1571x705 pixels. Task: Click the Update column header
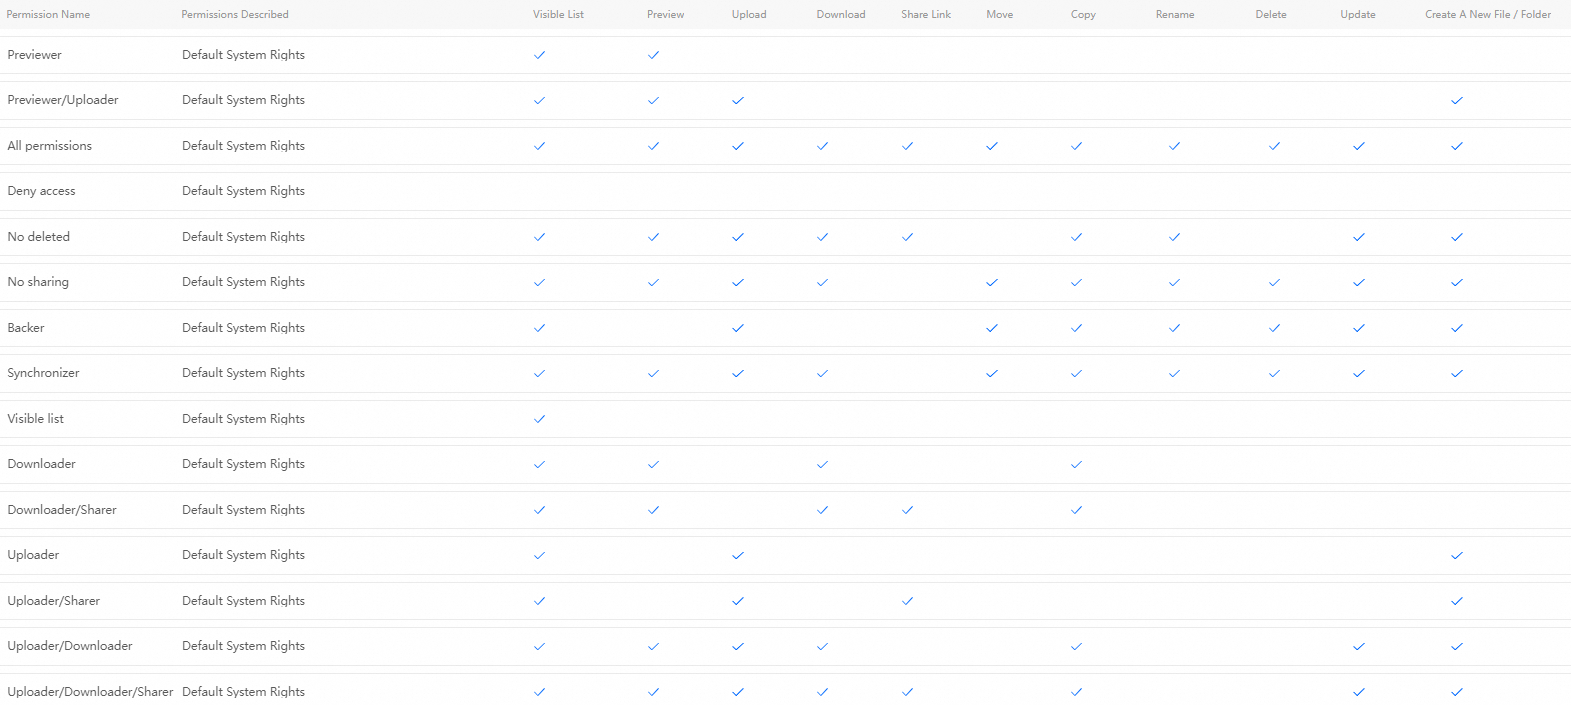pos(1358,14)
